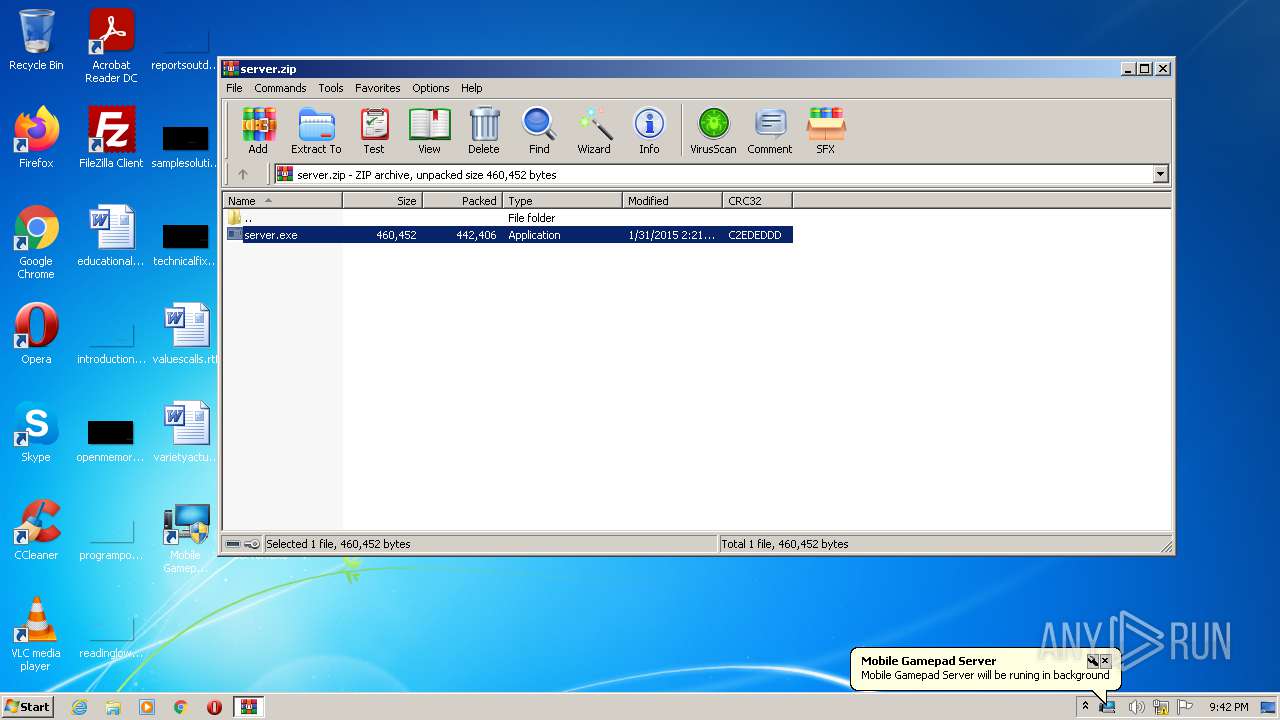
Task: Launch the Wizard tool
Action: click(x=594, y=131)
